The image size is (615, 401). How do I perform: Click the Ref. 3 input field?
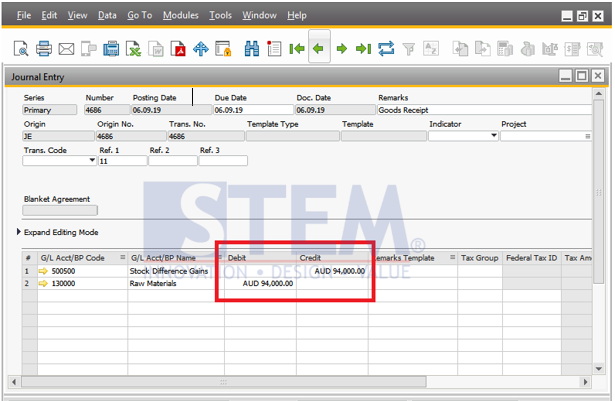click(x=223, y=161)
